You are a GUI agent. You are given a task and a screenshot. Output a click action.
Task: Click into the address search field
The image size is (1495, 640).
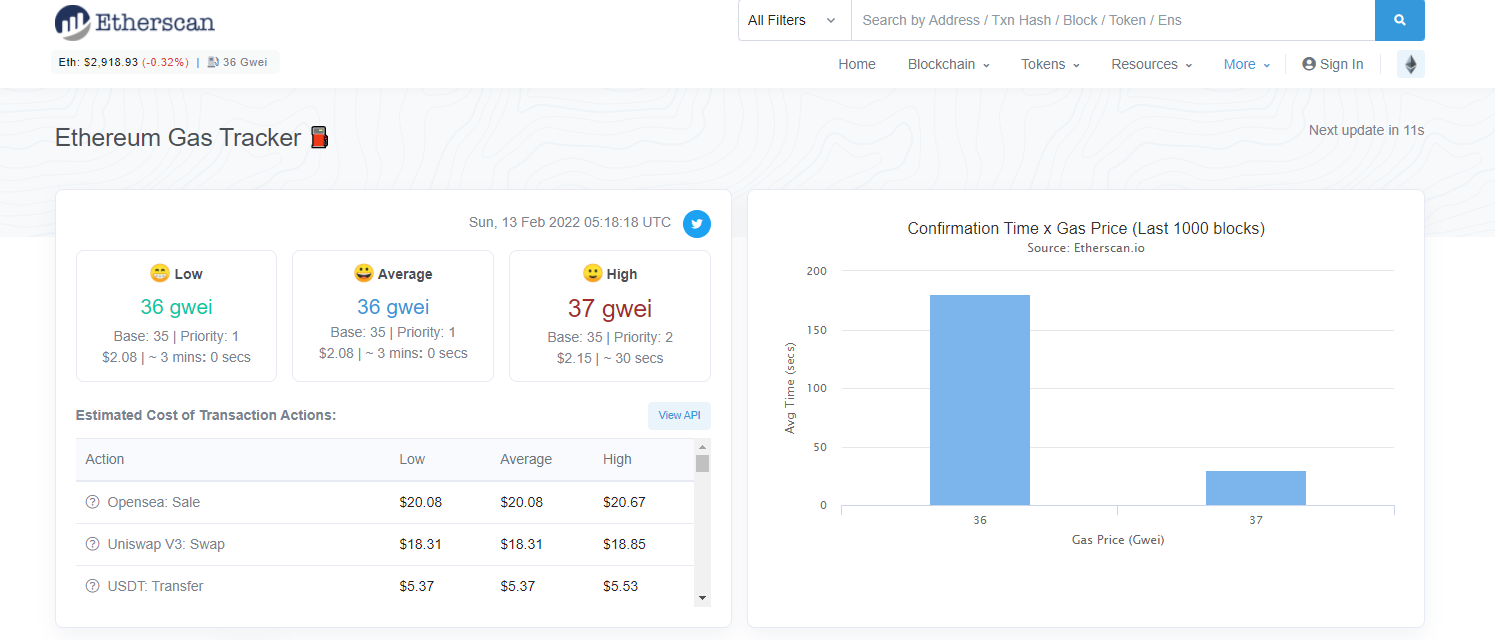coord(1113,20)
